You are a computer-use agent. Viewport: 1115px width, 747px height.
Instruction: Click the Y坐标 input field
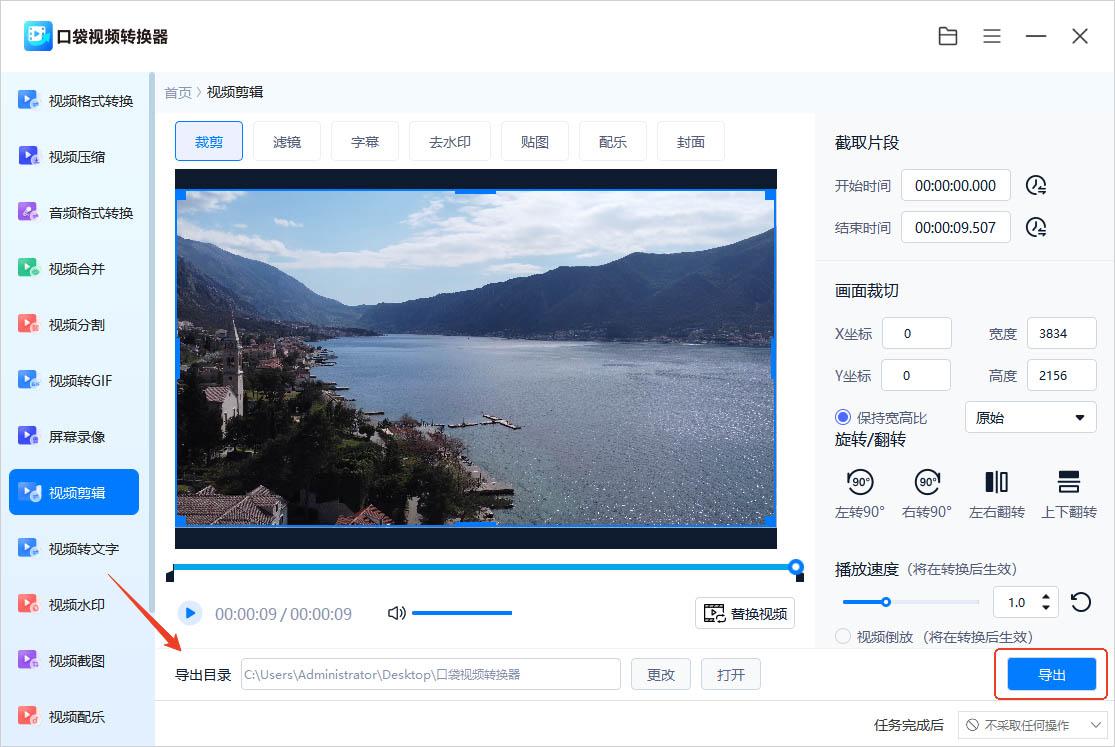click(x=916, y=375)
